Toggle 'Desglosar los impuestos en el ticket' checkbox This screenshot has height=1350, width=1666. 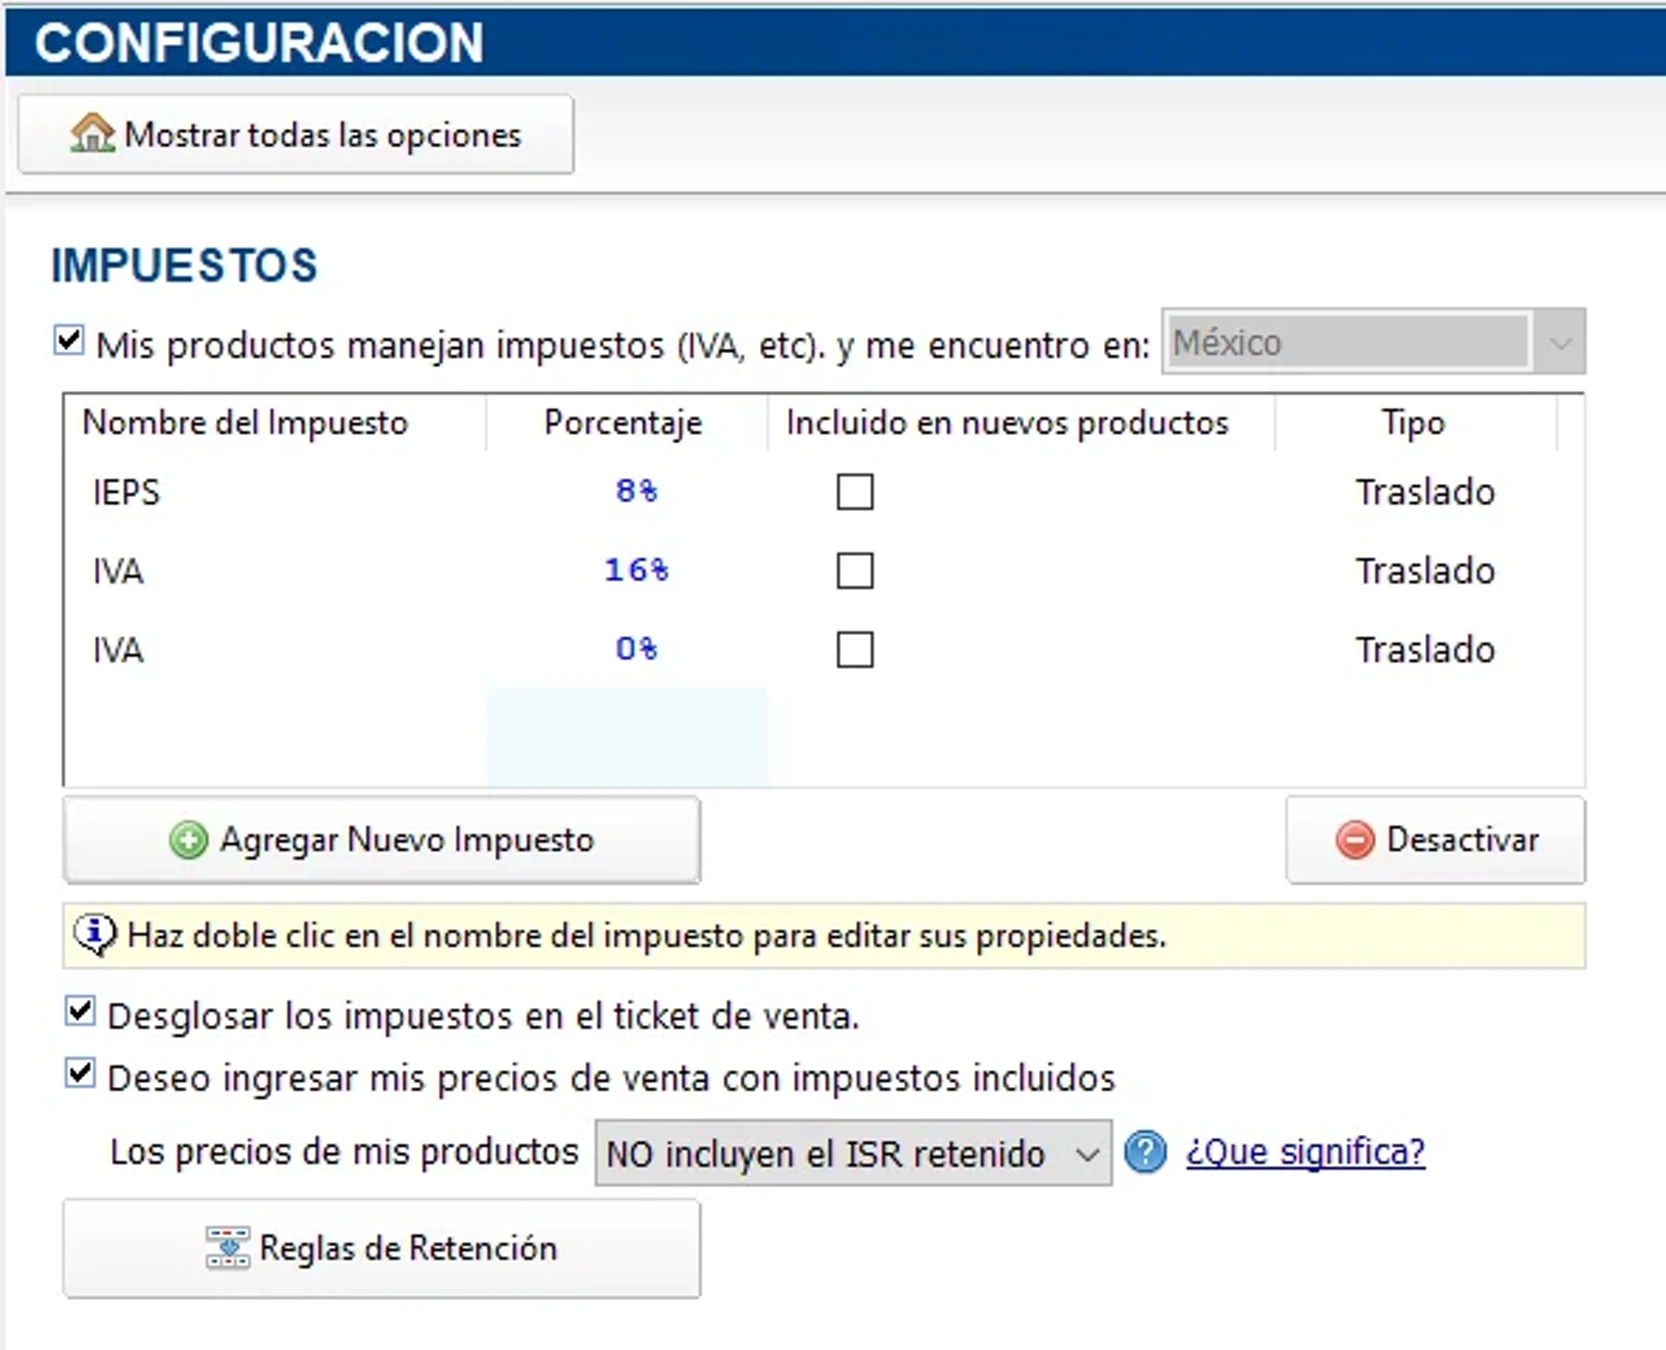80,1012
